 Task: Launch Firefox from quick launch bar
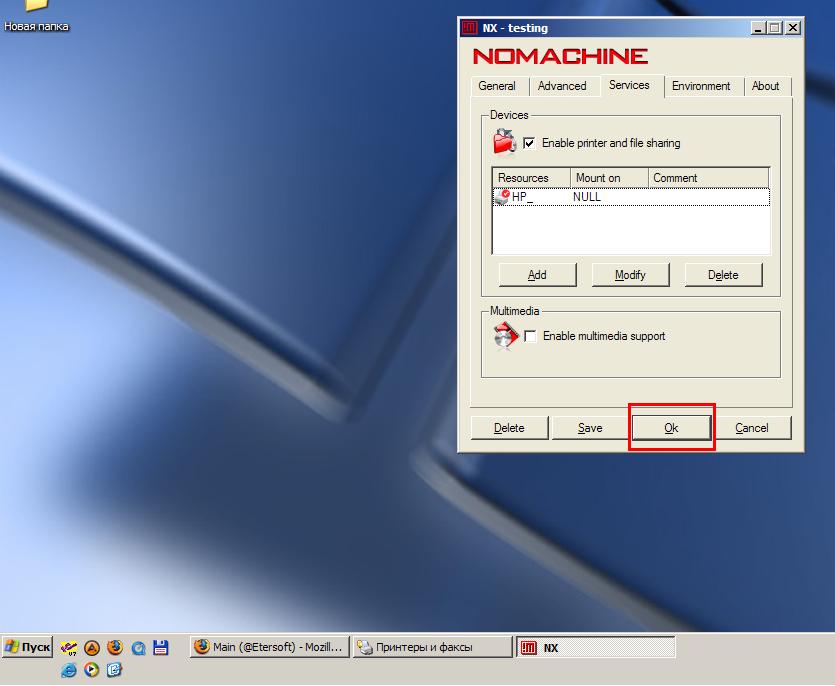click(x=115, y=648)
